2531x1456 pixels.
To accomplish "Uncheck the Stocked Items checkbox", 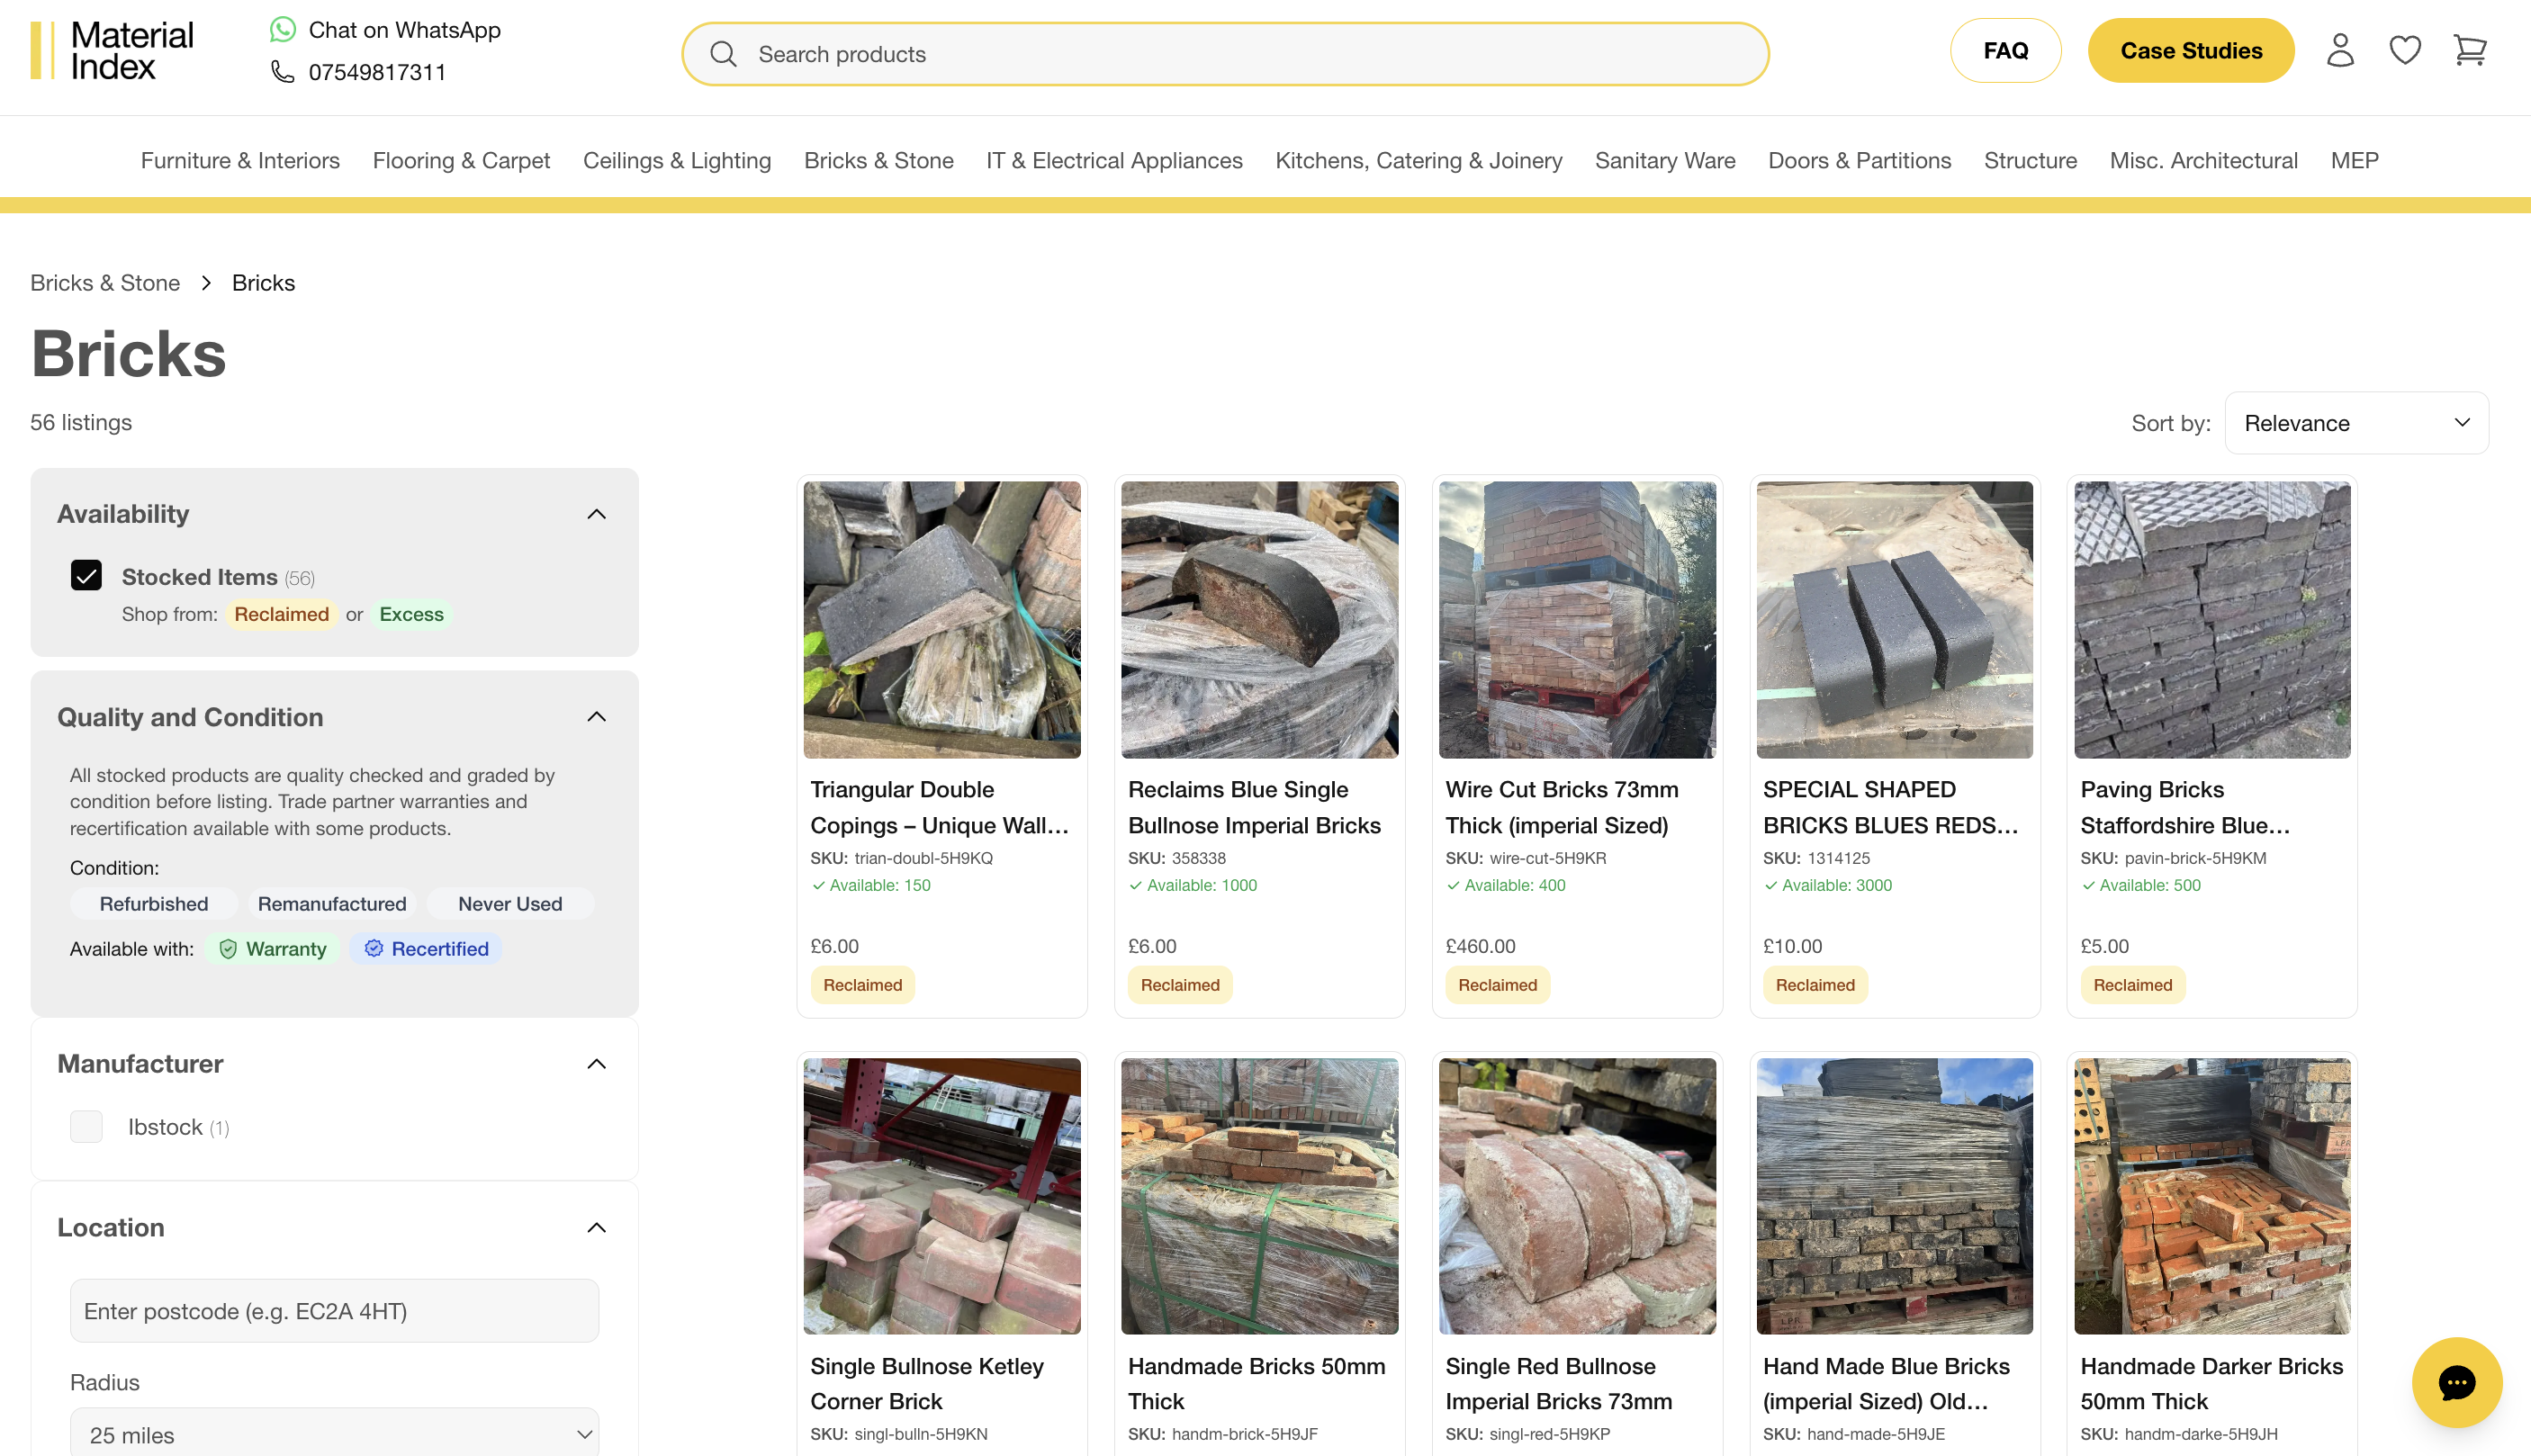I will (87, 576).
